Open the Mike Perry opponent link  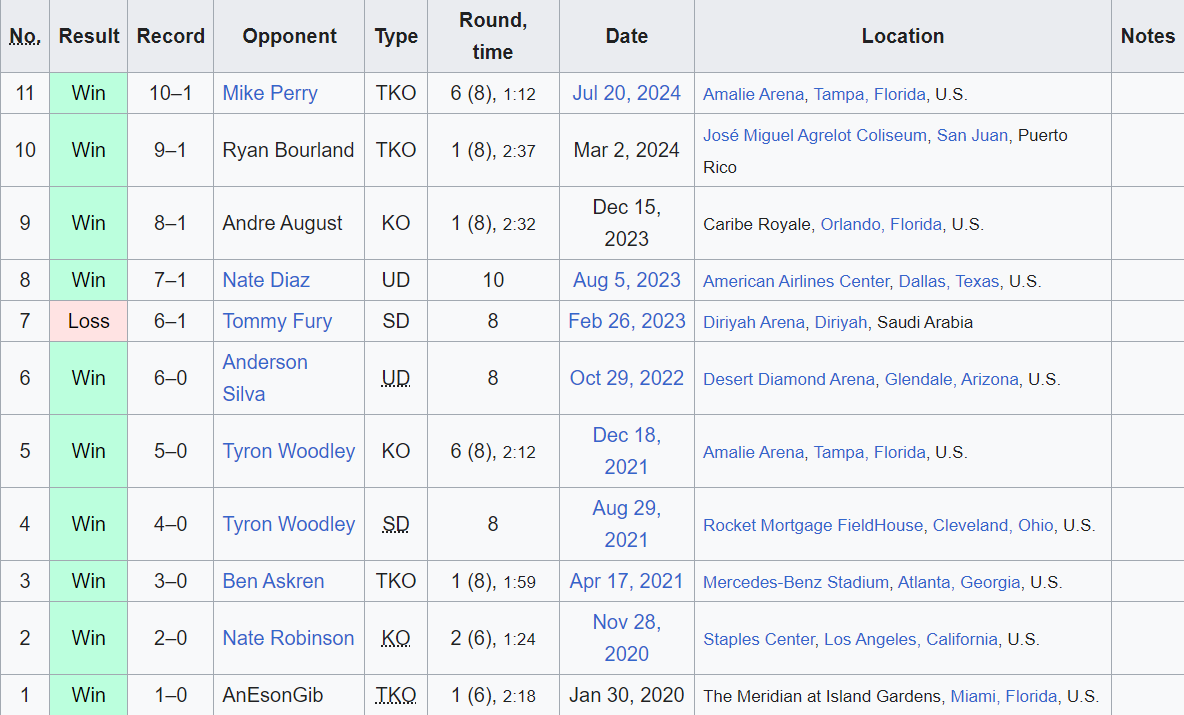(270, 94)
